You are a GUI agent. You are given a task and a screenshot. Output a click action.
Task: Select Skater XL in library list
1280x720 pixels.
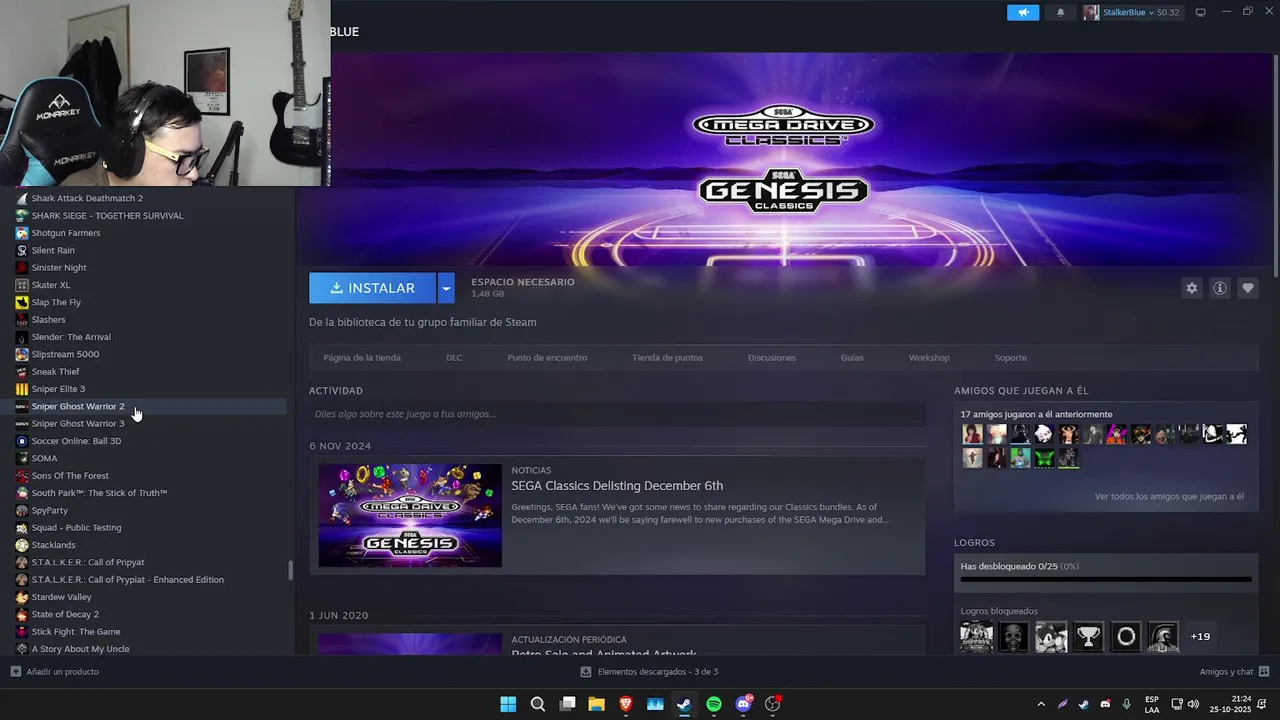[x=51, y=285]
